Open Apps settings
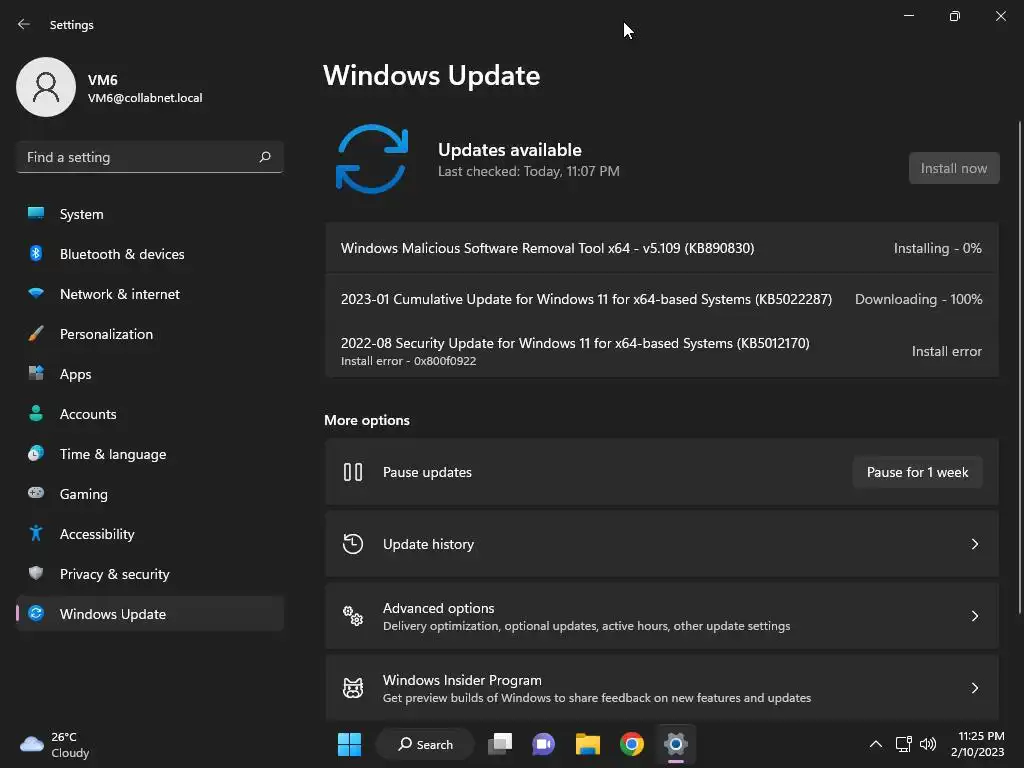 (x=150, y=374)
